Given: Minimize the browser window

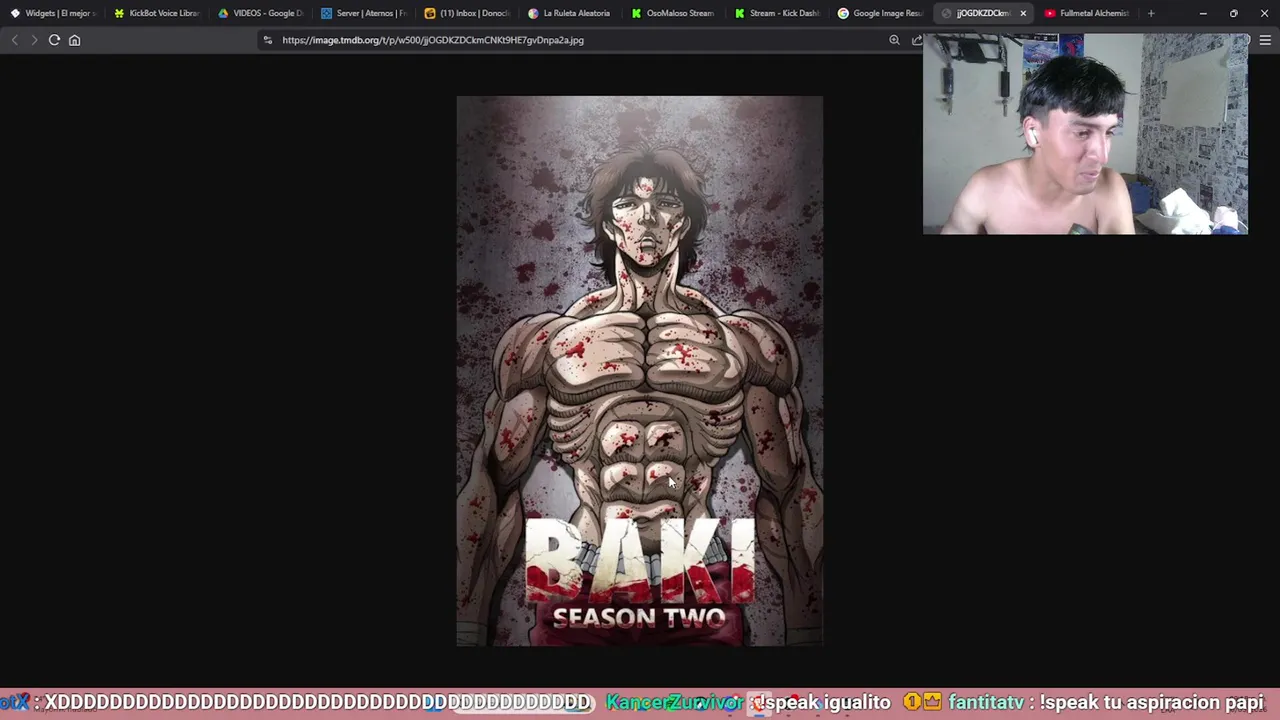Looking at the screenshot, I should [x=1203, y=13].
